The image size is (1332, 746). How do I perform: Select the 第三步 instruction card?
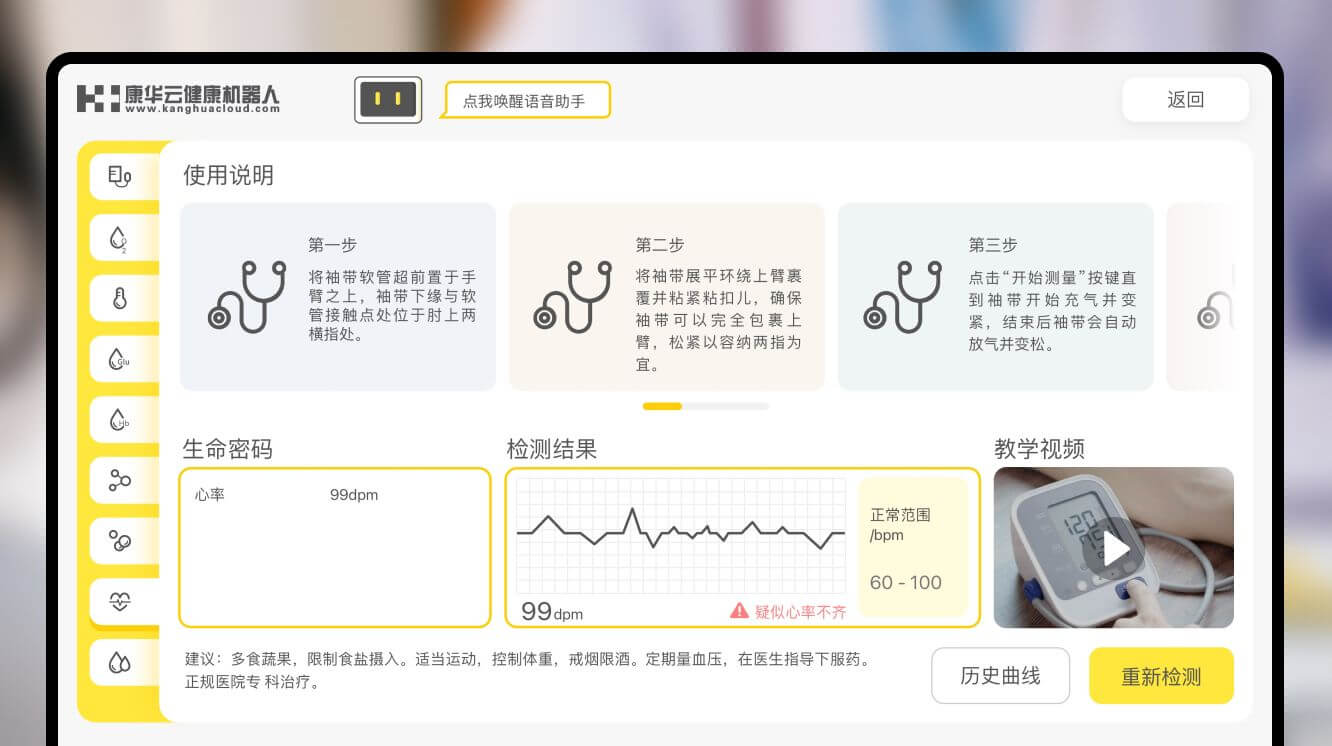[995, 297]
